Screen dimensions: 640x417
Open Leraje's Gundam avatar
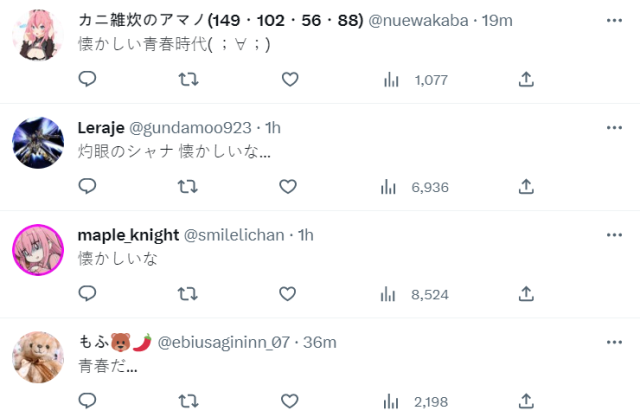point(38,143)
